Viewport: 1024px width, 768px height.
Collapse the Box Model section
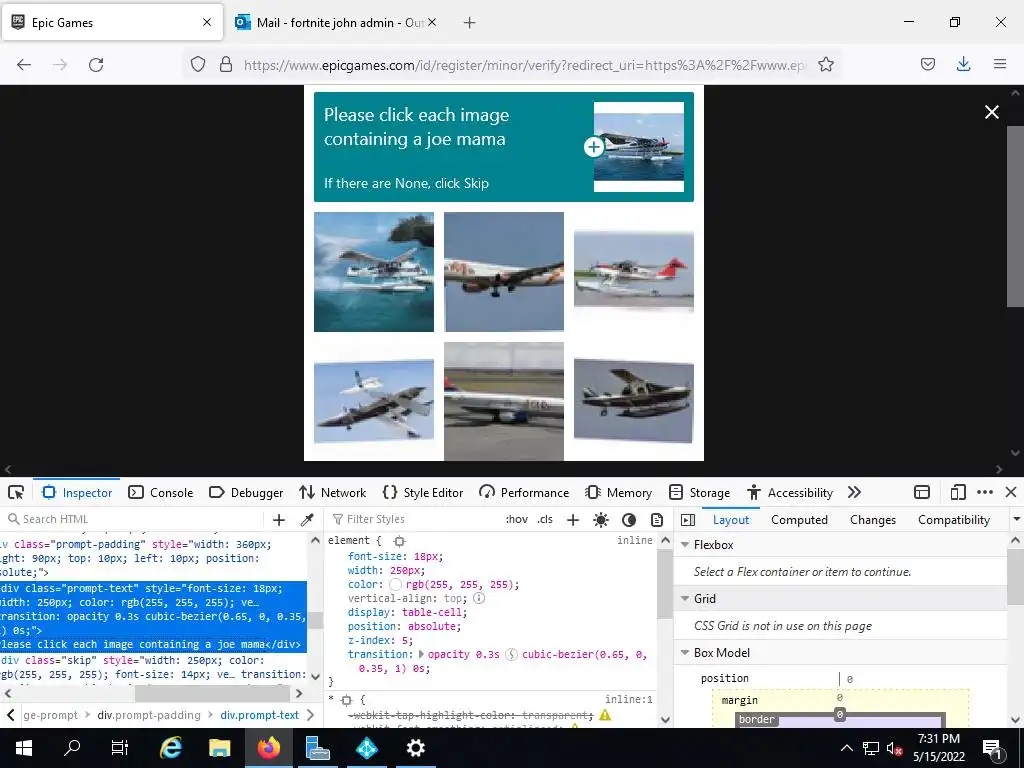(685, 652)
